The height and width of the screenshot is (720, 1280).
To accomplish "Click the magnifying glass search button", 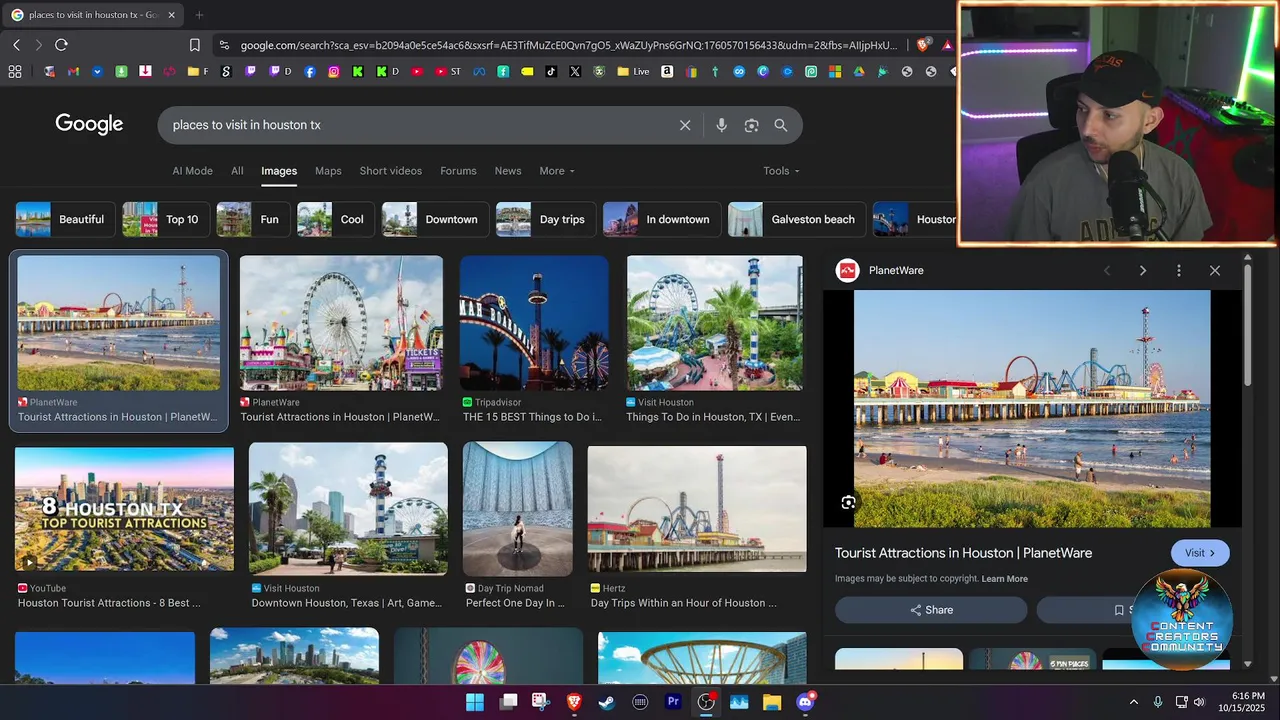I will (781, 125).
